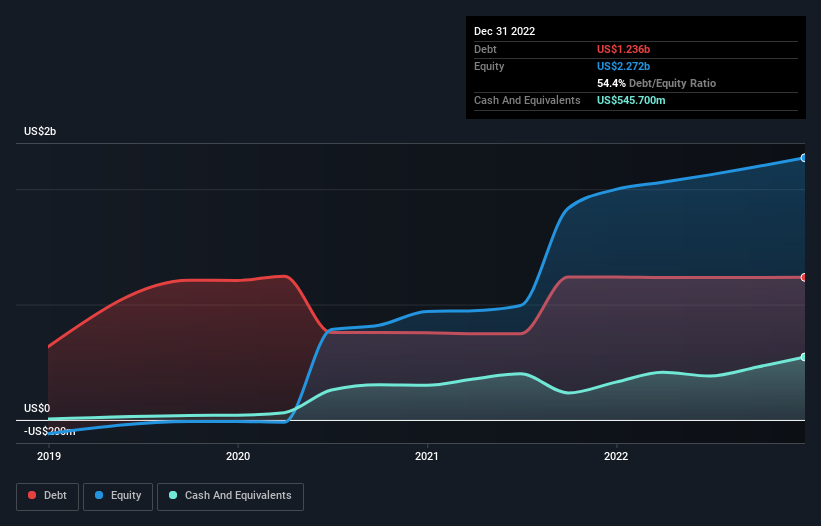The height and width of the screenshot is (526, 821).
Task: Toggle the Cash And Equivalents legend button
Action: coord(230,496)
